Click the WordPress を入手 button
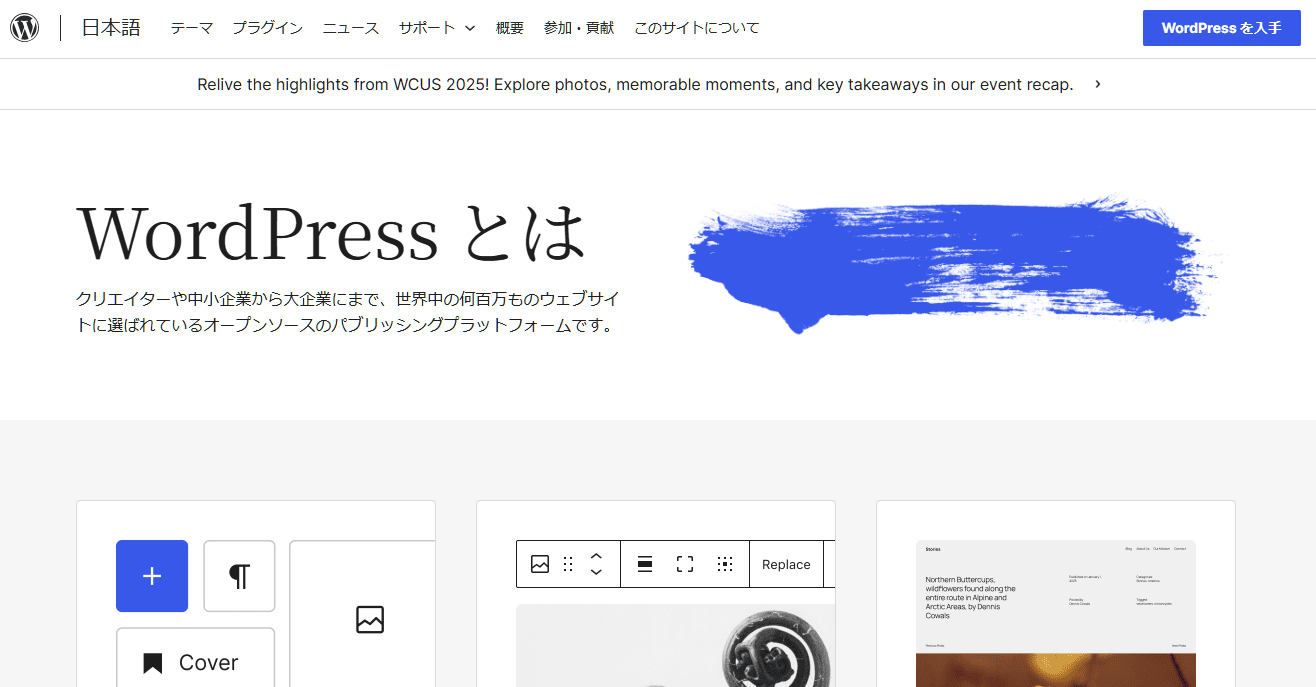 [1221, 28]
